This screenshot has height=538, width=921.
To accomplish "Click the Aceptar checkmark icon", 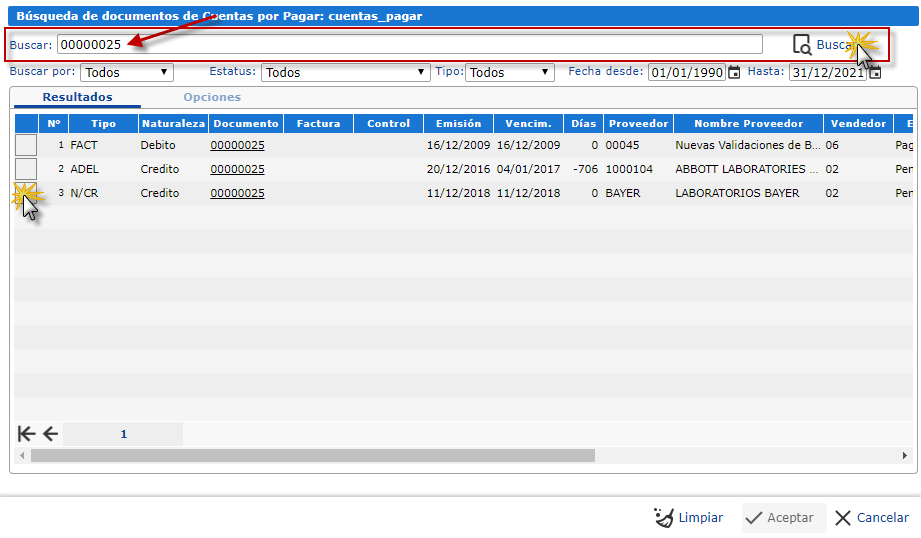I will (754, 517).
